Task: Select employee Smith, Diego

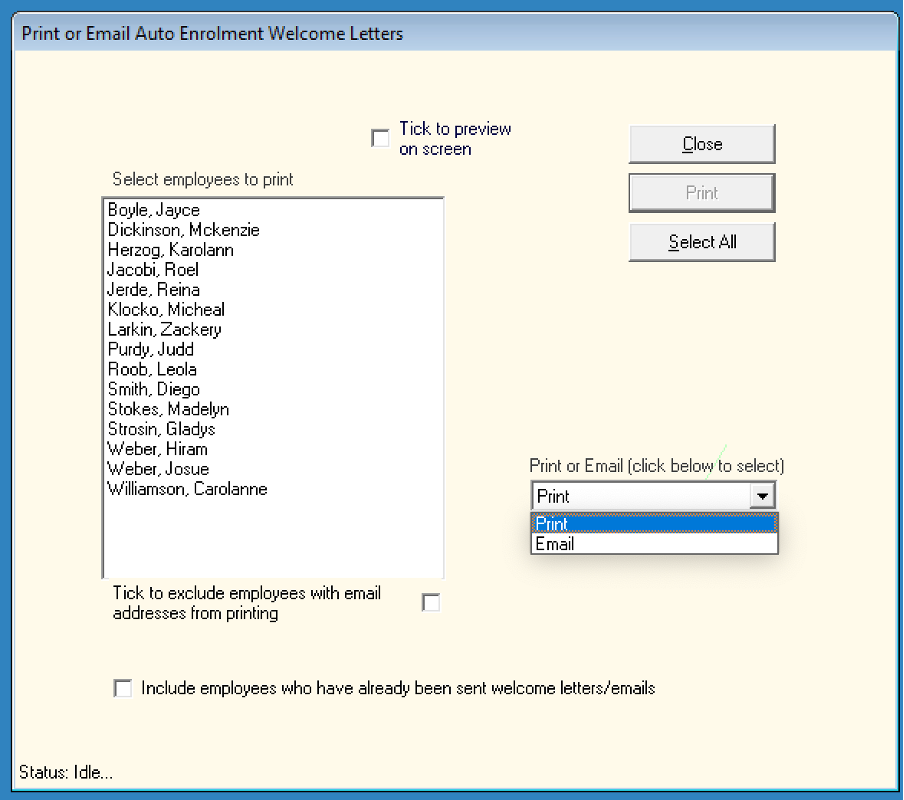Action: pos(154,390)
